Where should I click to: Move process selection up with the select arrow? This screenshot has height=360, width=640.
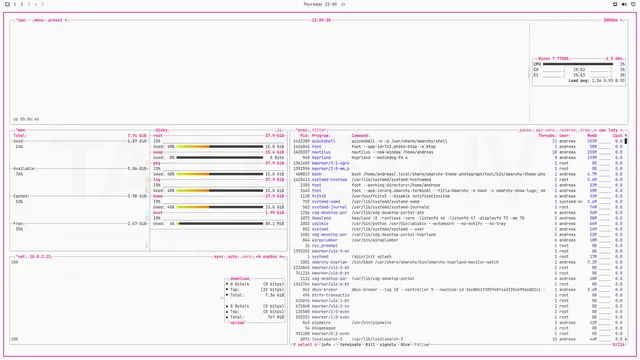(295, 344)
